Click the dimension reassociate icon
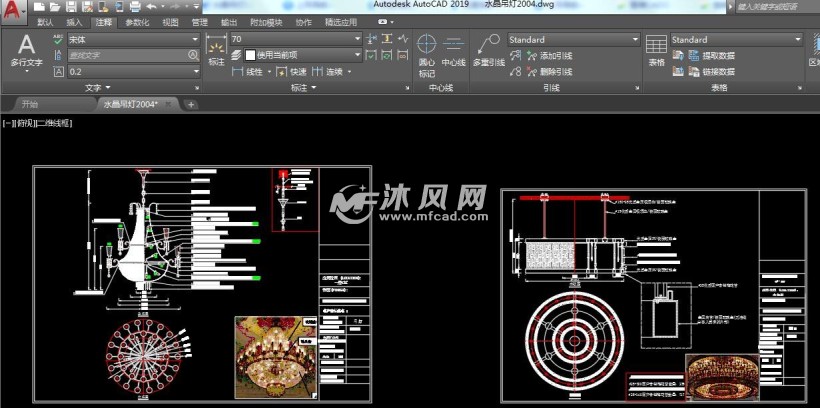 tap(402, 55)
